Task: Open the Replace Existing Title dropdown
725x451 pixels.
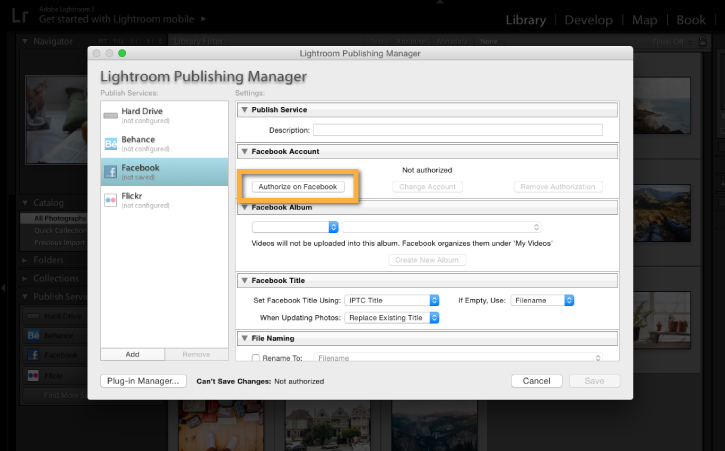Action: click(x=392, y=318)
